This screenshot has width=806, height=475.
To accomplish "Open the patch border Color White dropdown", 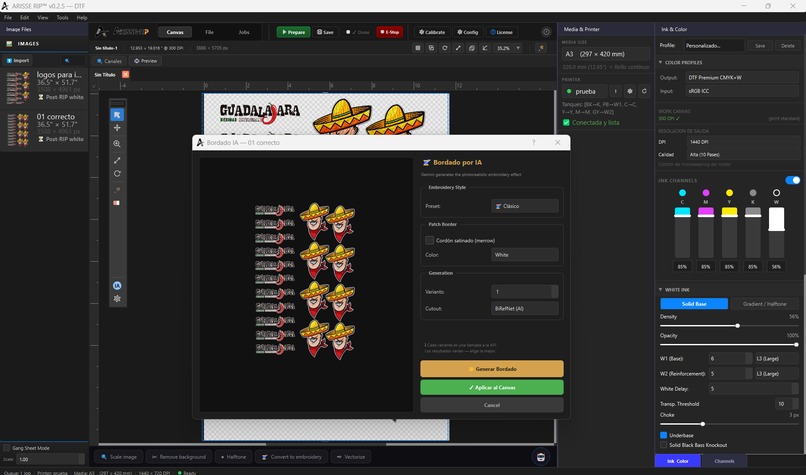I will tap(525, 254).
